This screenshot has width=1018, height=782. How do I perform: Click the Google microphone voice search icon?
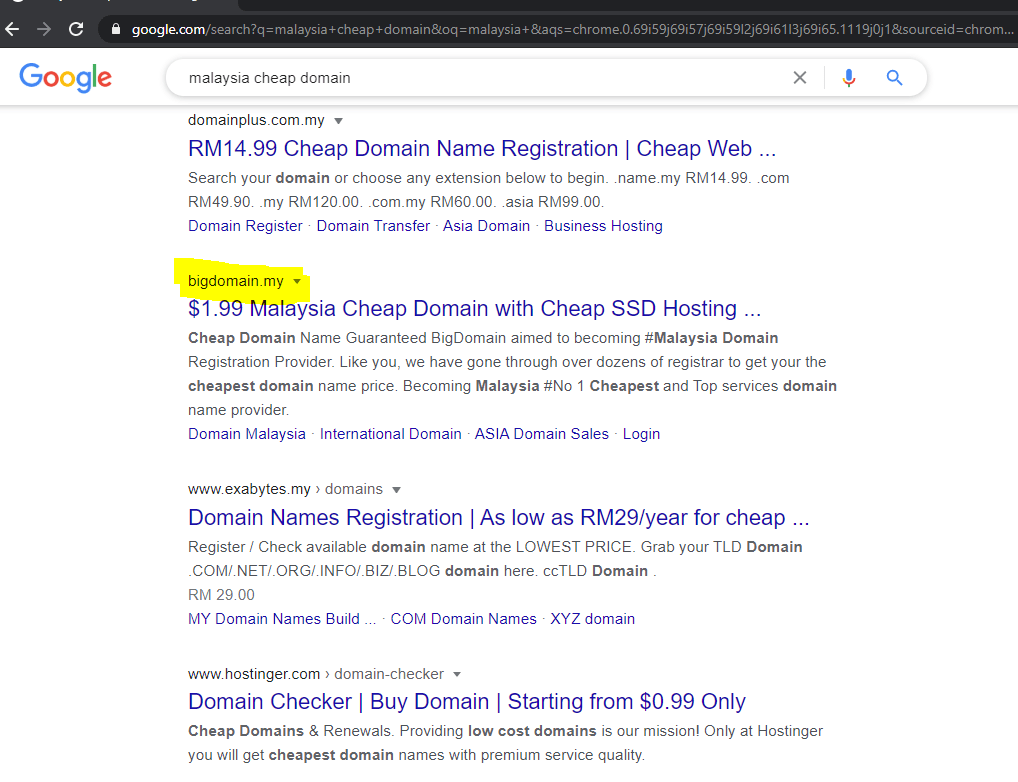pyautogui.click(x=849, y=77)
